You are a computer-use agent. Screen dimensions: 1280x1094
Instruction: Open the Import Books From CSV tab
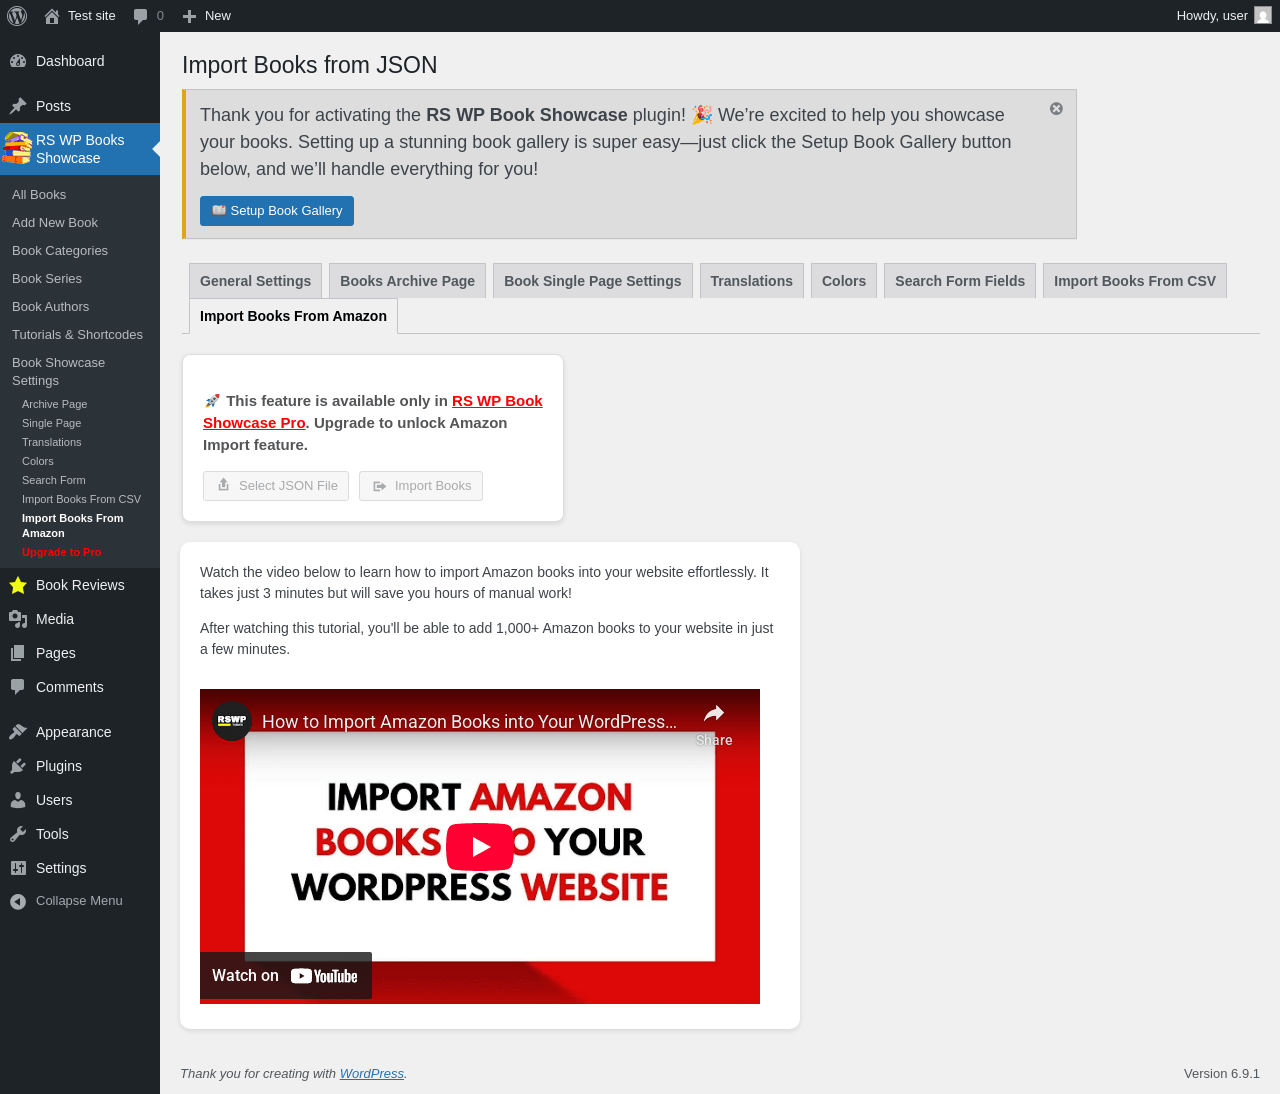coord(1135,281)
